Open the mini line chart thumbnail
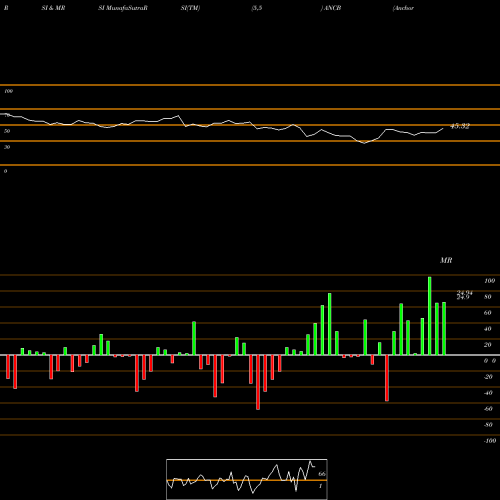This screenshot has height=500, width=500. pyautogui.click(x=247, y=479)
